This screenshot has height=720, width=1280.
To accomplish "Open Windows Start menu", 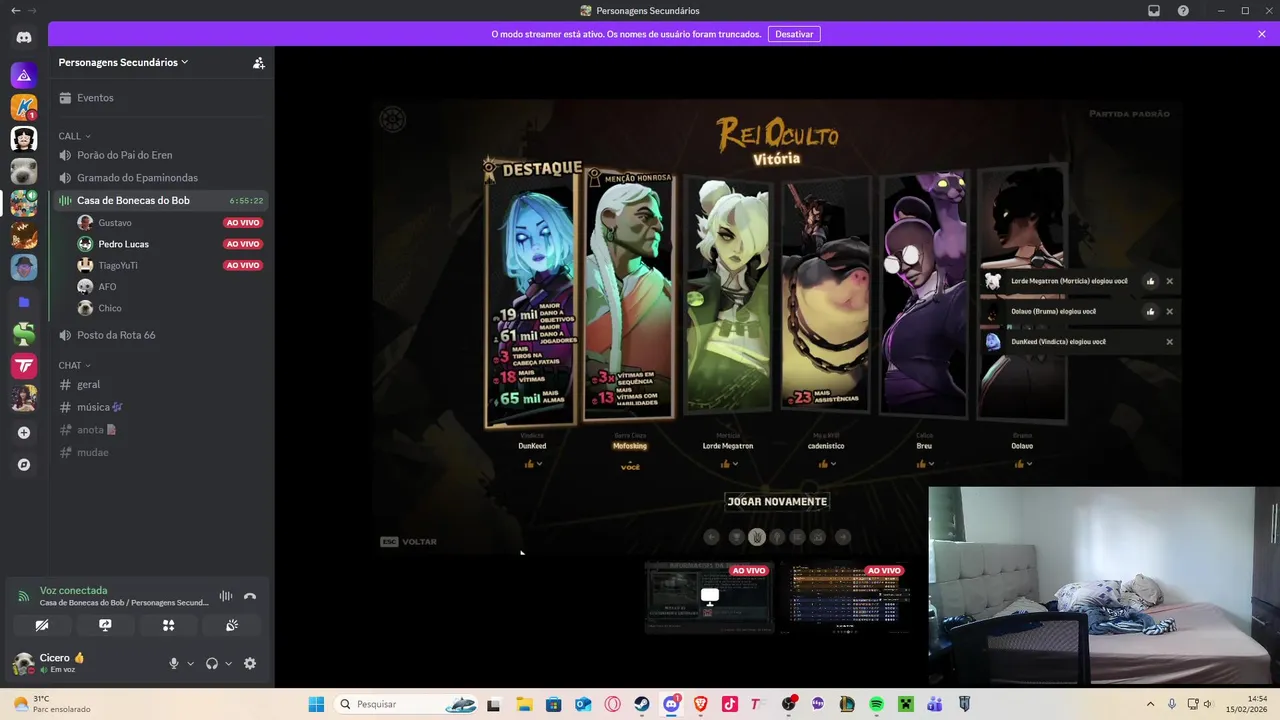I will tap(316, 704).
